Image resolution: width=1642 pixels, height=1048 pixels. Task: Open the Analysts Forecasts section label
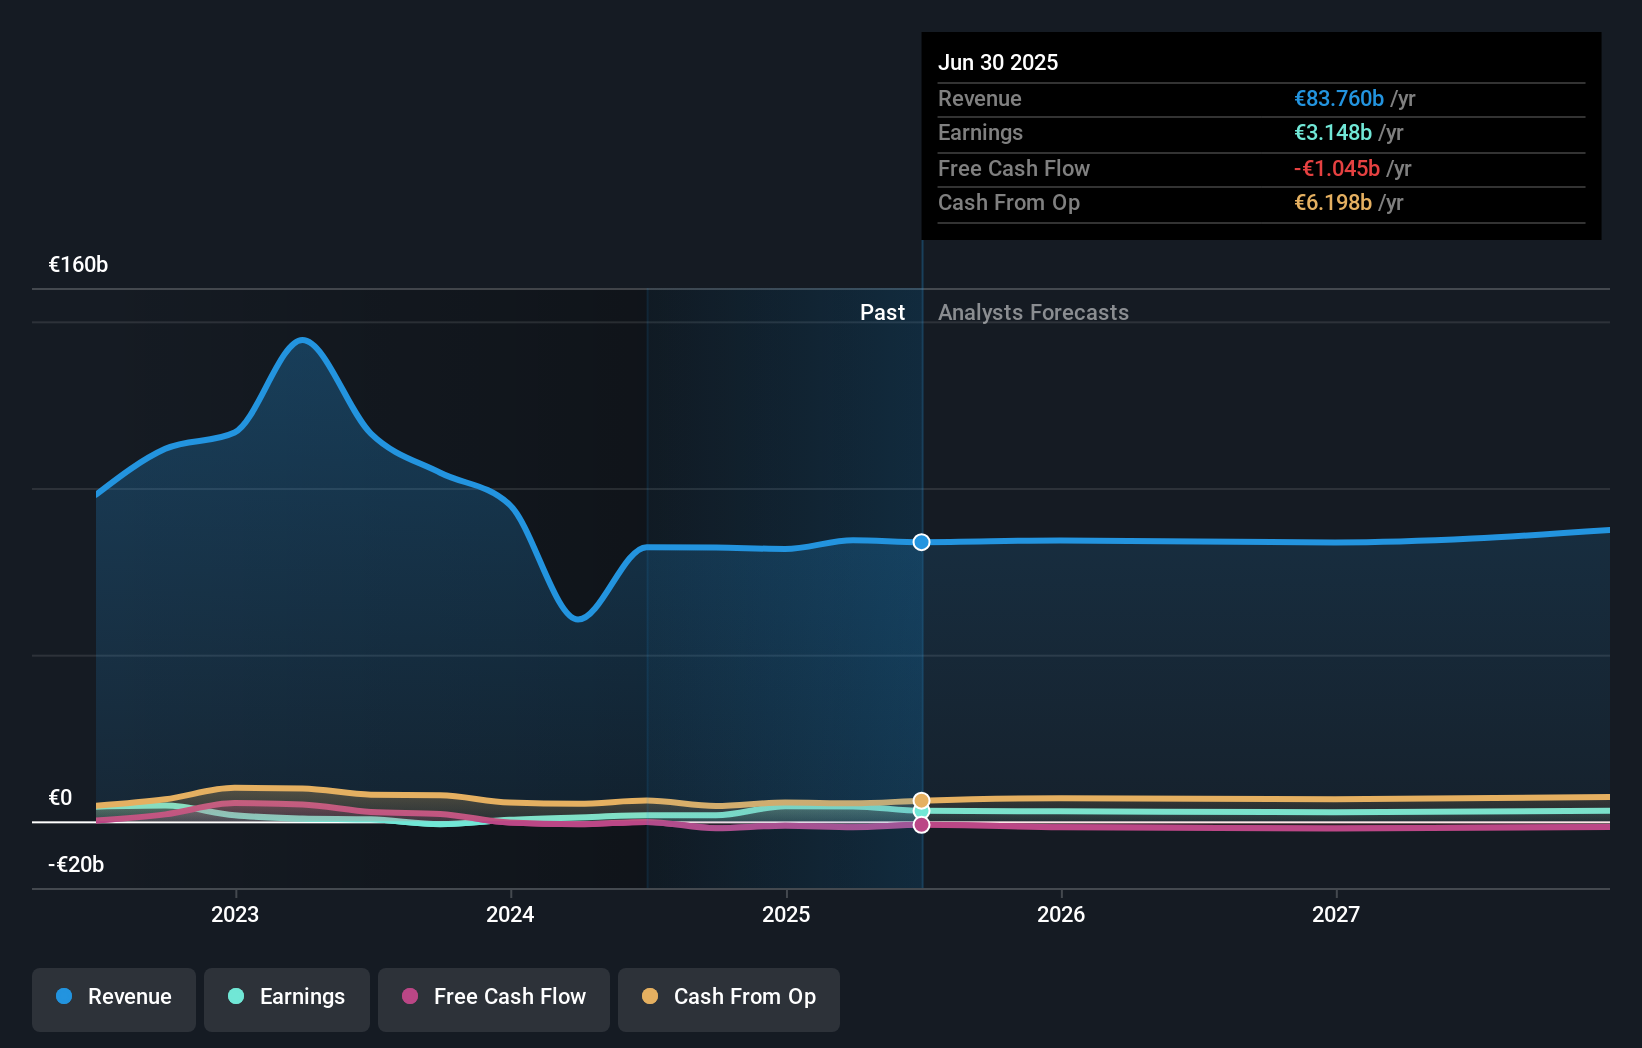click(x=1033, y=312)
